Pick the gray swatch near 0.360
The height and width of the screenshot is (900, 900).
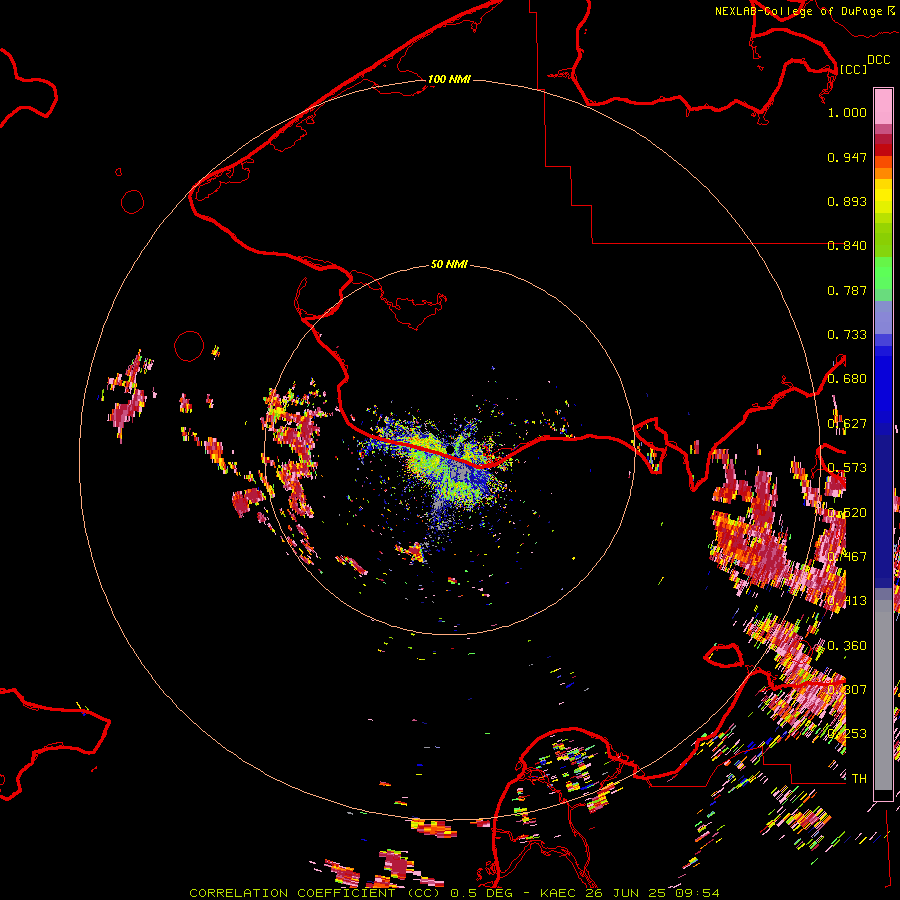[x=883, y=700]
